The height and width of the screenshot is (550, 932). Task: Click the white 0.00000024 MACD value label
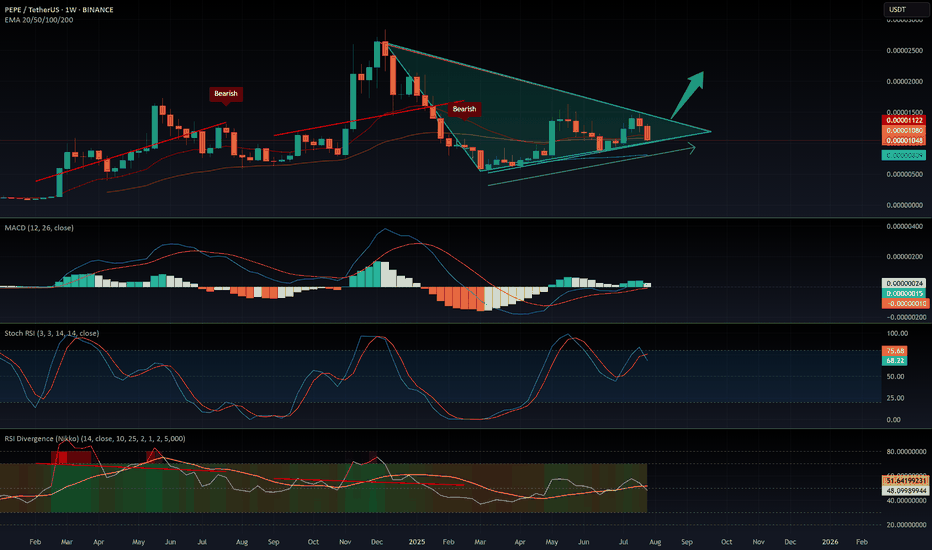(x=904, y=284)
